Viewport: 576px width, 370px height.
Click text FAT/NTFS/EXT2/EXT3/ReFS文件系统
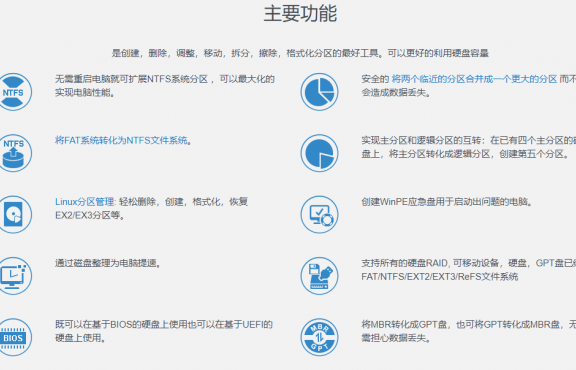pos(440,277)
